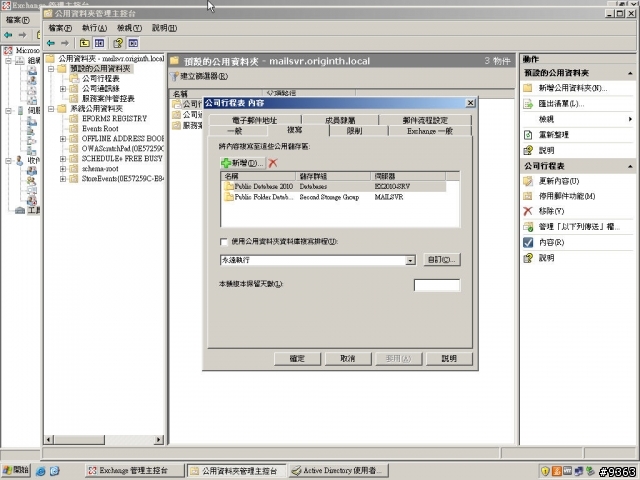Toggle the show/hide console tree toolbar icon

(99, 43)
